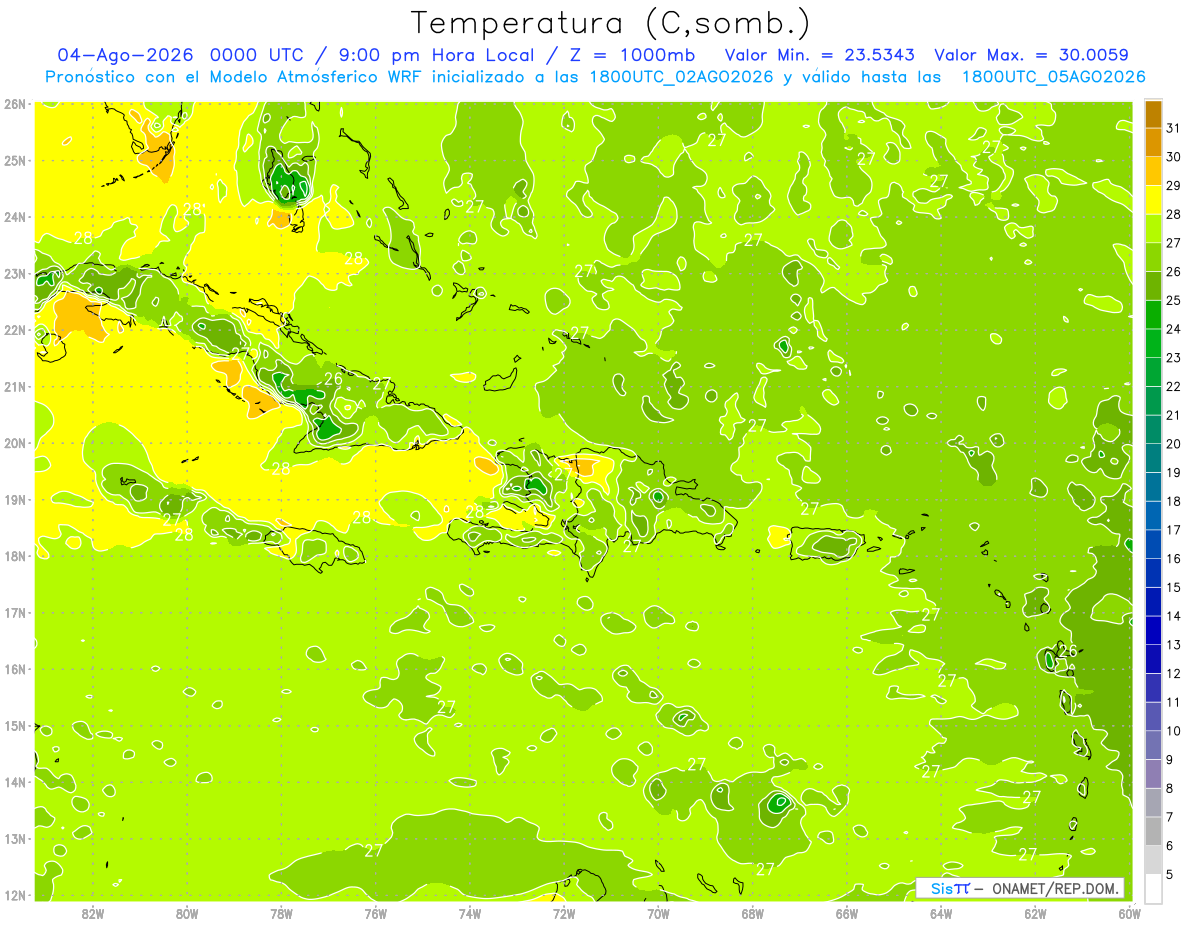Viewport: 1200px width, 927px height.
Task: Click the latitude label "23N"
Action: (14, 273)
